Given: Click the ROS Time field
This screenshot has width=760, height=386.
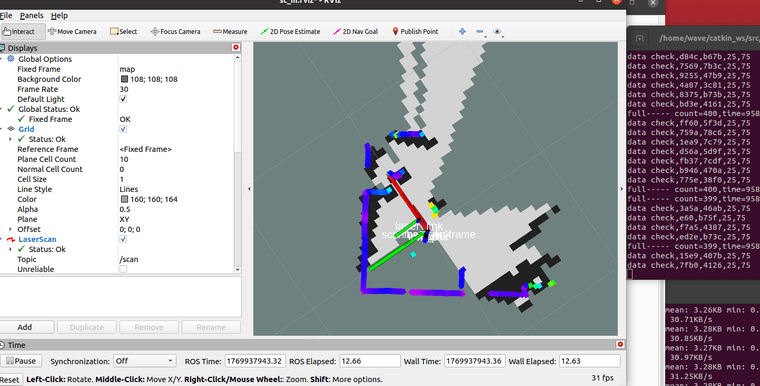Looking at the screenshot, I should click(255, 361).
